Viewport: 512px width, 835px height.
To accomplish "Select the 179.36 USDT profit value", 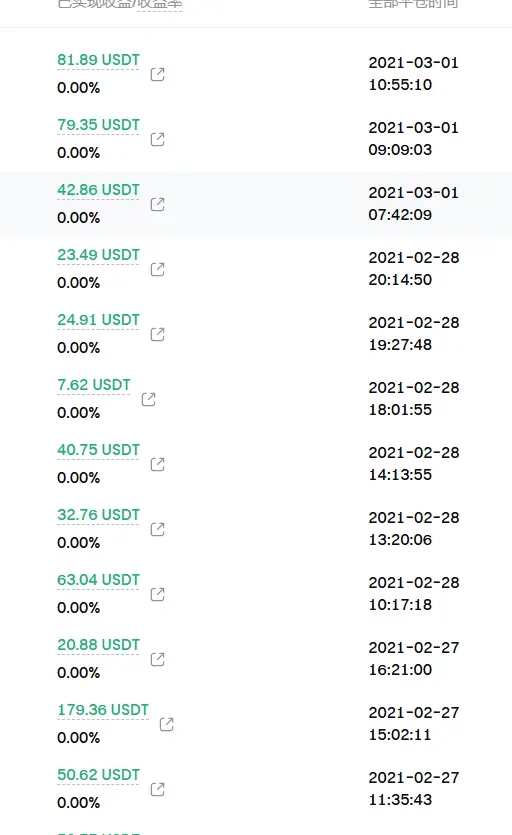I will point(103,710).
